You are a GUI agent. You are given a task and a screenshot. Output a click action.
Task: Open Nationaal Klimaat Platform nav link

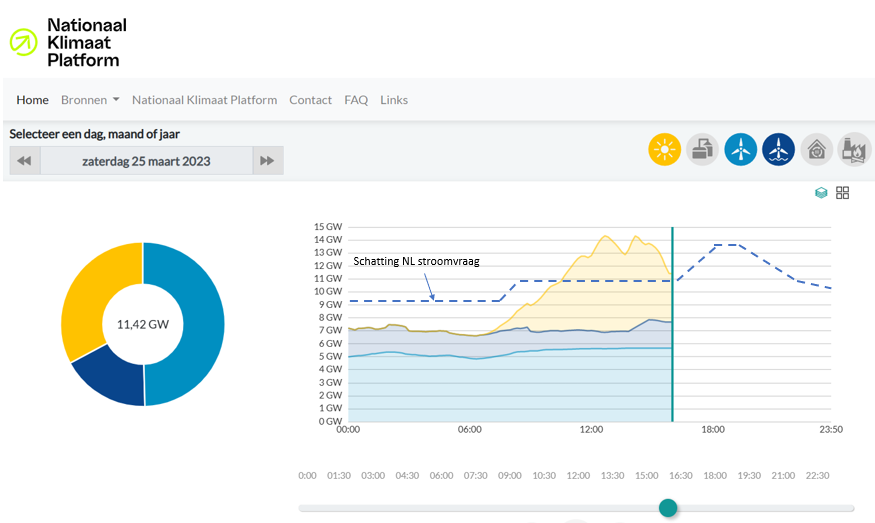204,100
